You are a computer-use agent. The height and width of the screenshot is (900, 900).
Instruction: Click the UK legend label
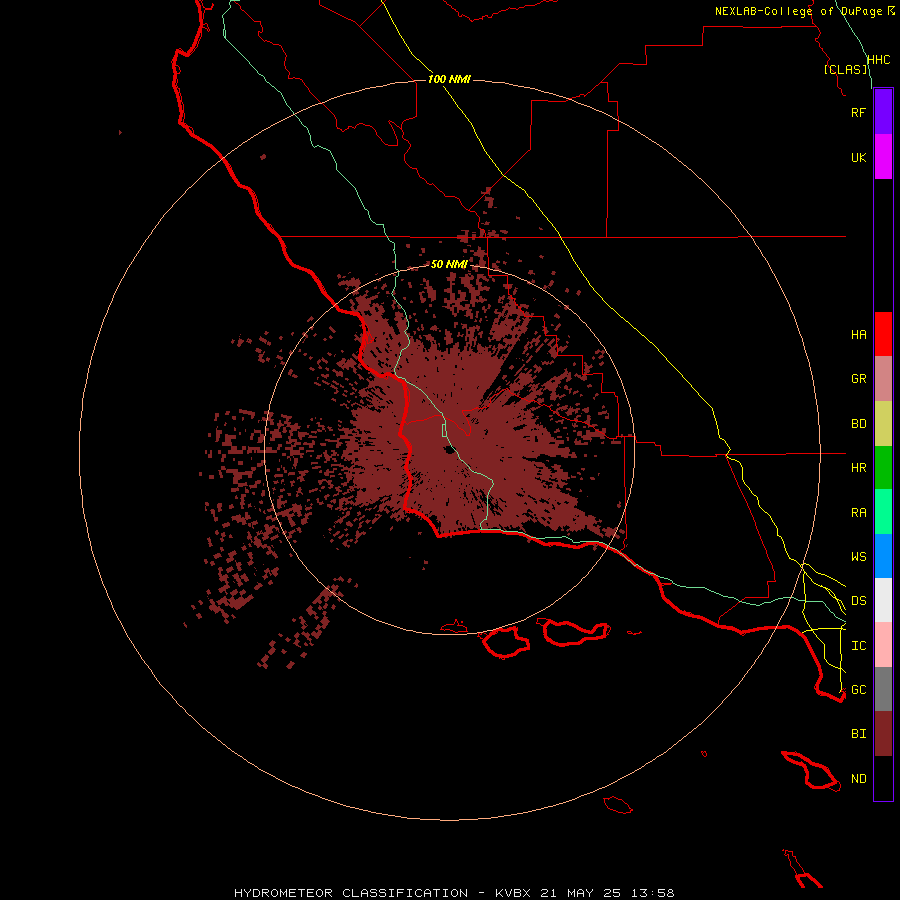(x=858, y=157)
